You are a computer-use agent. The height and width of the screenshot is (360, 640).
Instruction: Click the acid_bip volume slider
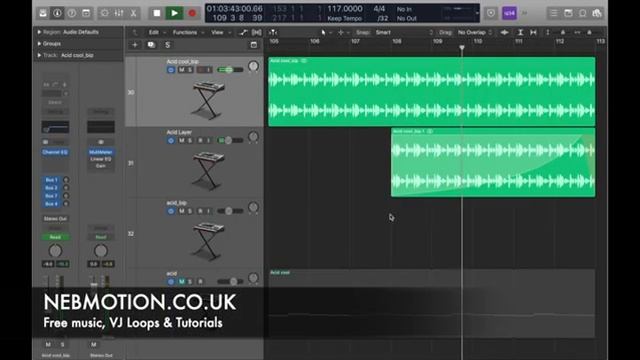point(230,211)
